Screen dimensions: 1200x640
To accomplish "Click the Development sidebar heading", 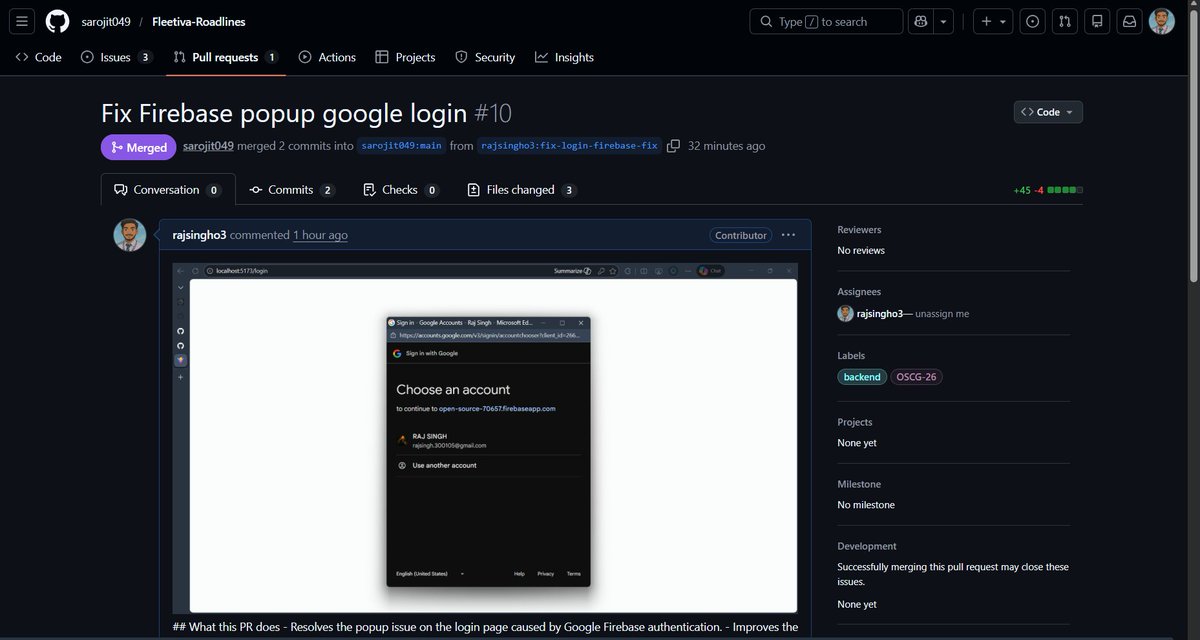I will click(867, 546).
